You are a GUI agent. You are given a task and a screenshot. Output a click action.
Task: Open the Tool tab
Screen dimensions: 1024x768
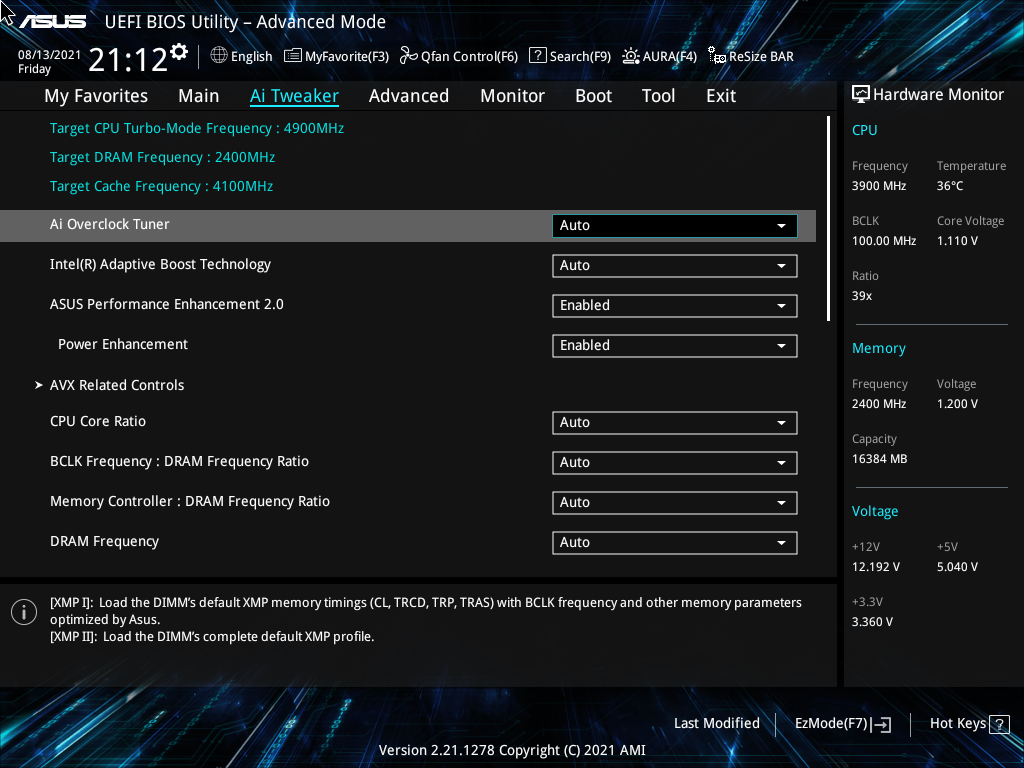click(658, 96)
